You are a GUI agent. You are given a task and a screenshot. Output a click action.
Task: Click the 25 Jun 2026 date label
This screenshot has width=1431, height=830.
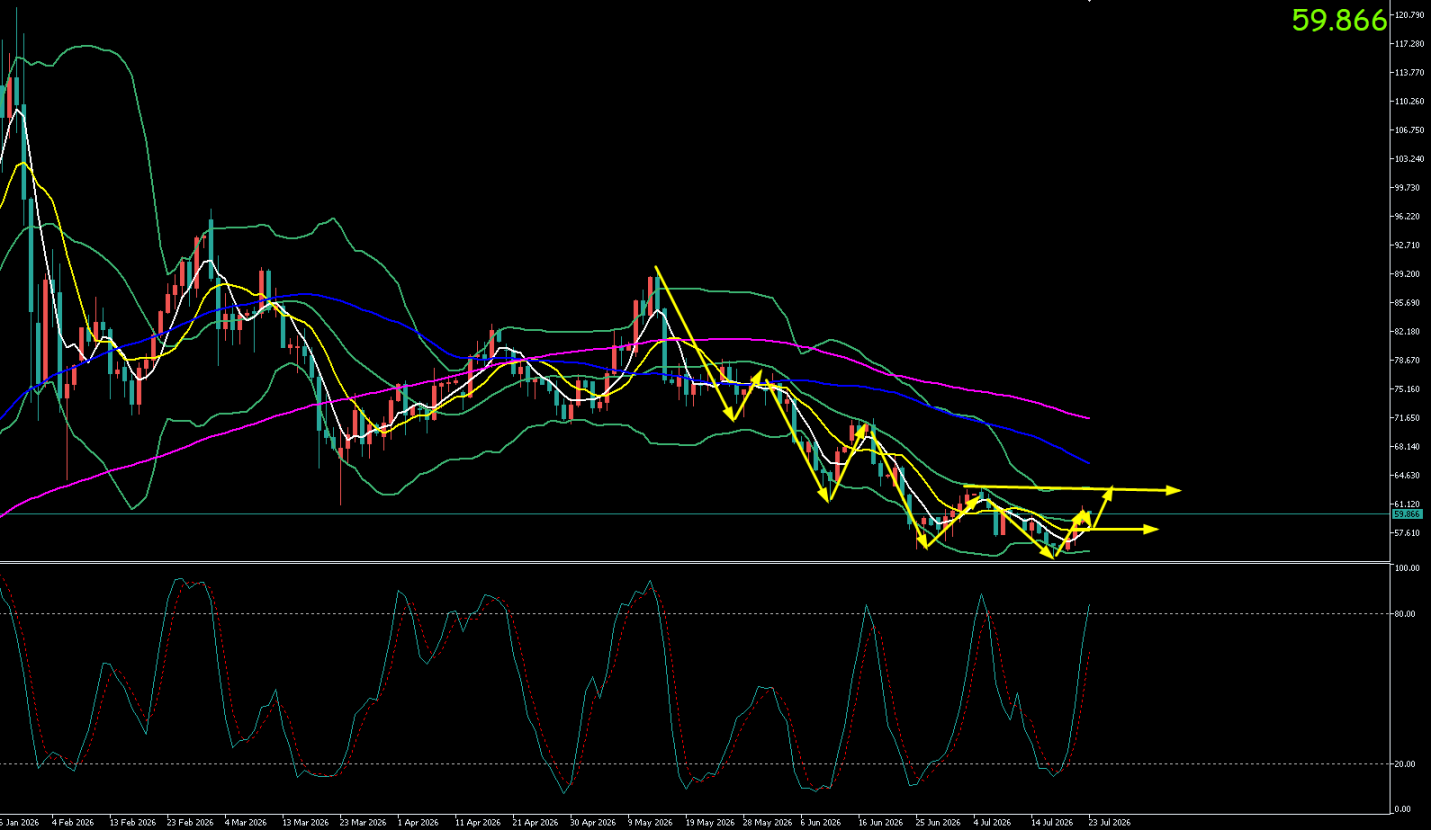pos(939,823)
